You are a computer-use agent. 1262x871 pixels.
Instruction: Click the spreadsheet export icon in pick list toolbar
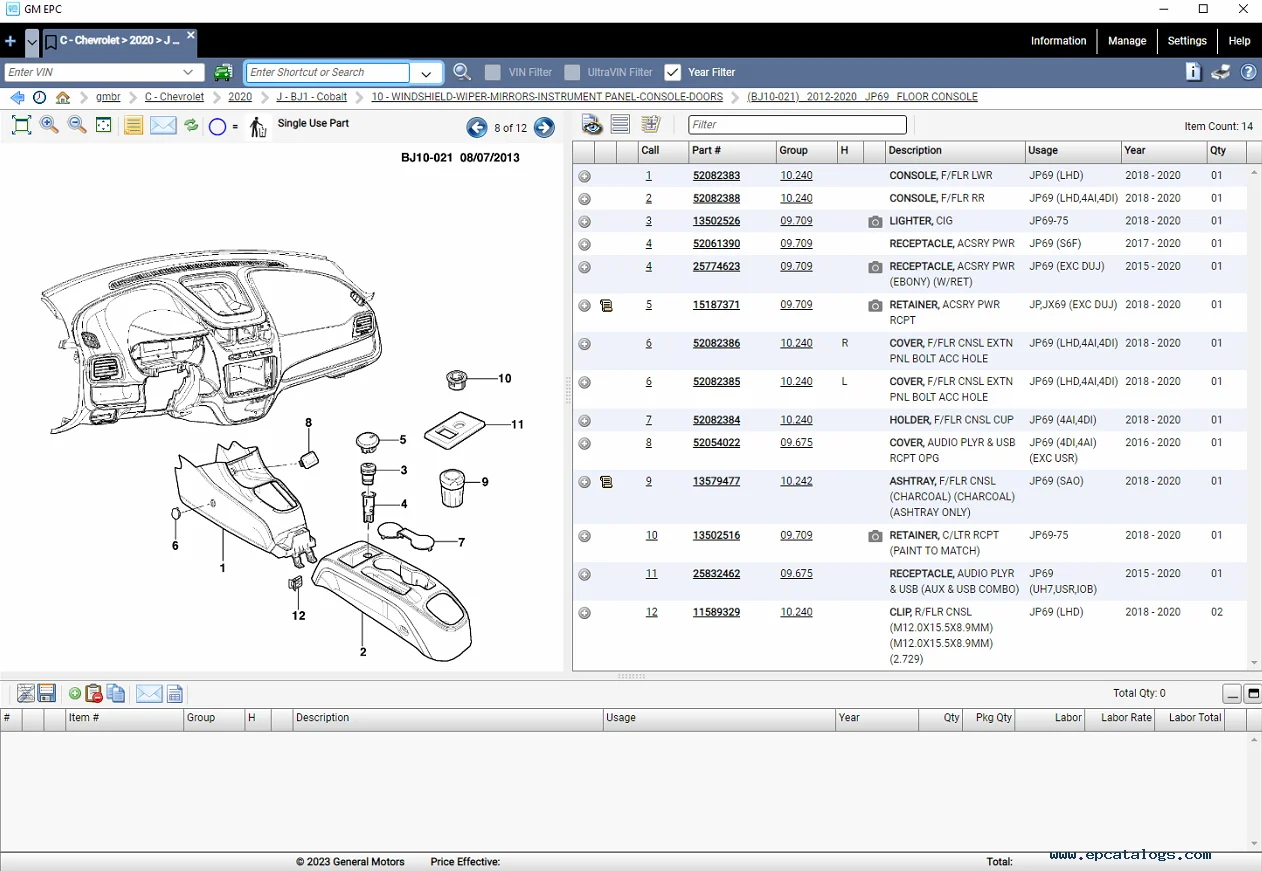point(175,694)
